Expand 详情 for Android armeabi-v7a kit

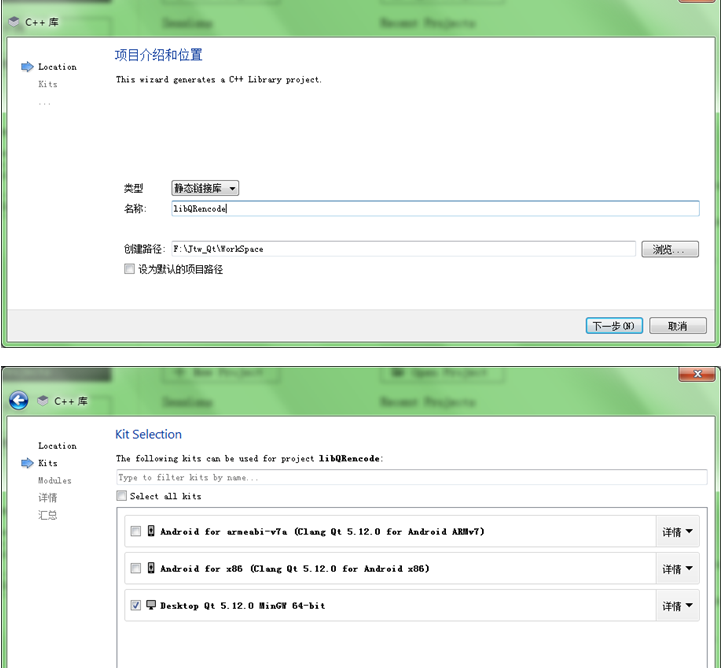coord(677,531)
